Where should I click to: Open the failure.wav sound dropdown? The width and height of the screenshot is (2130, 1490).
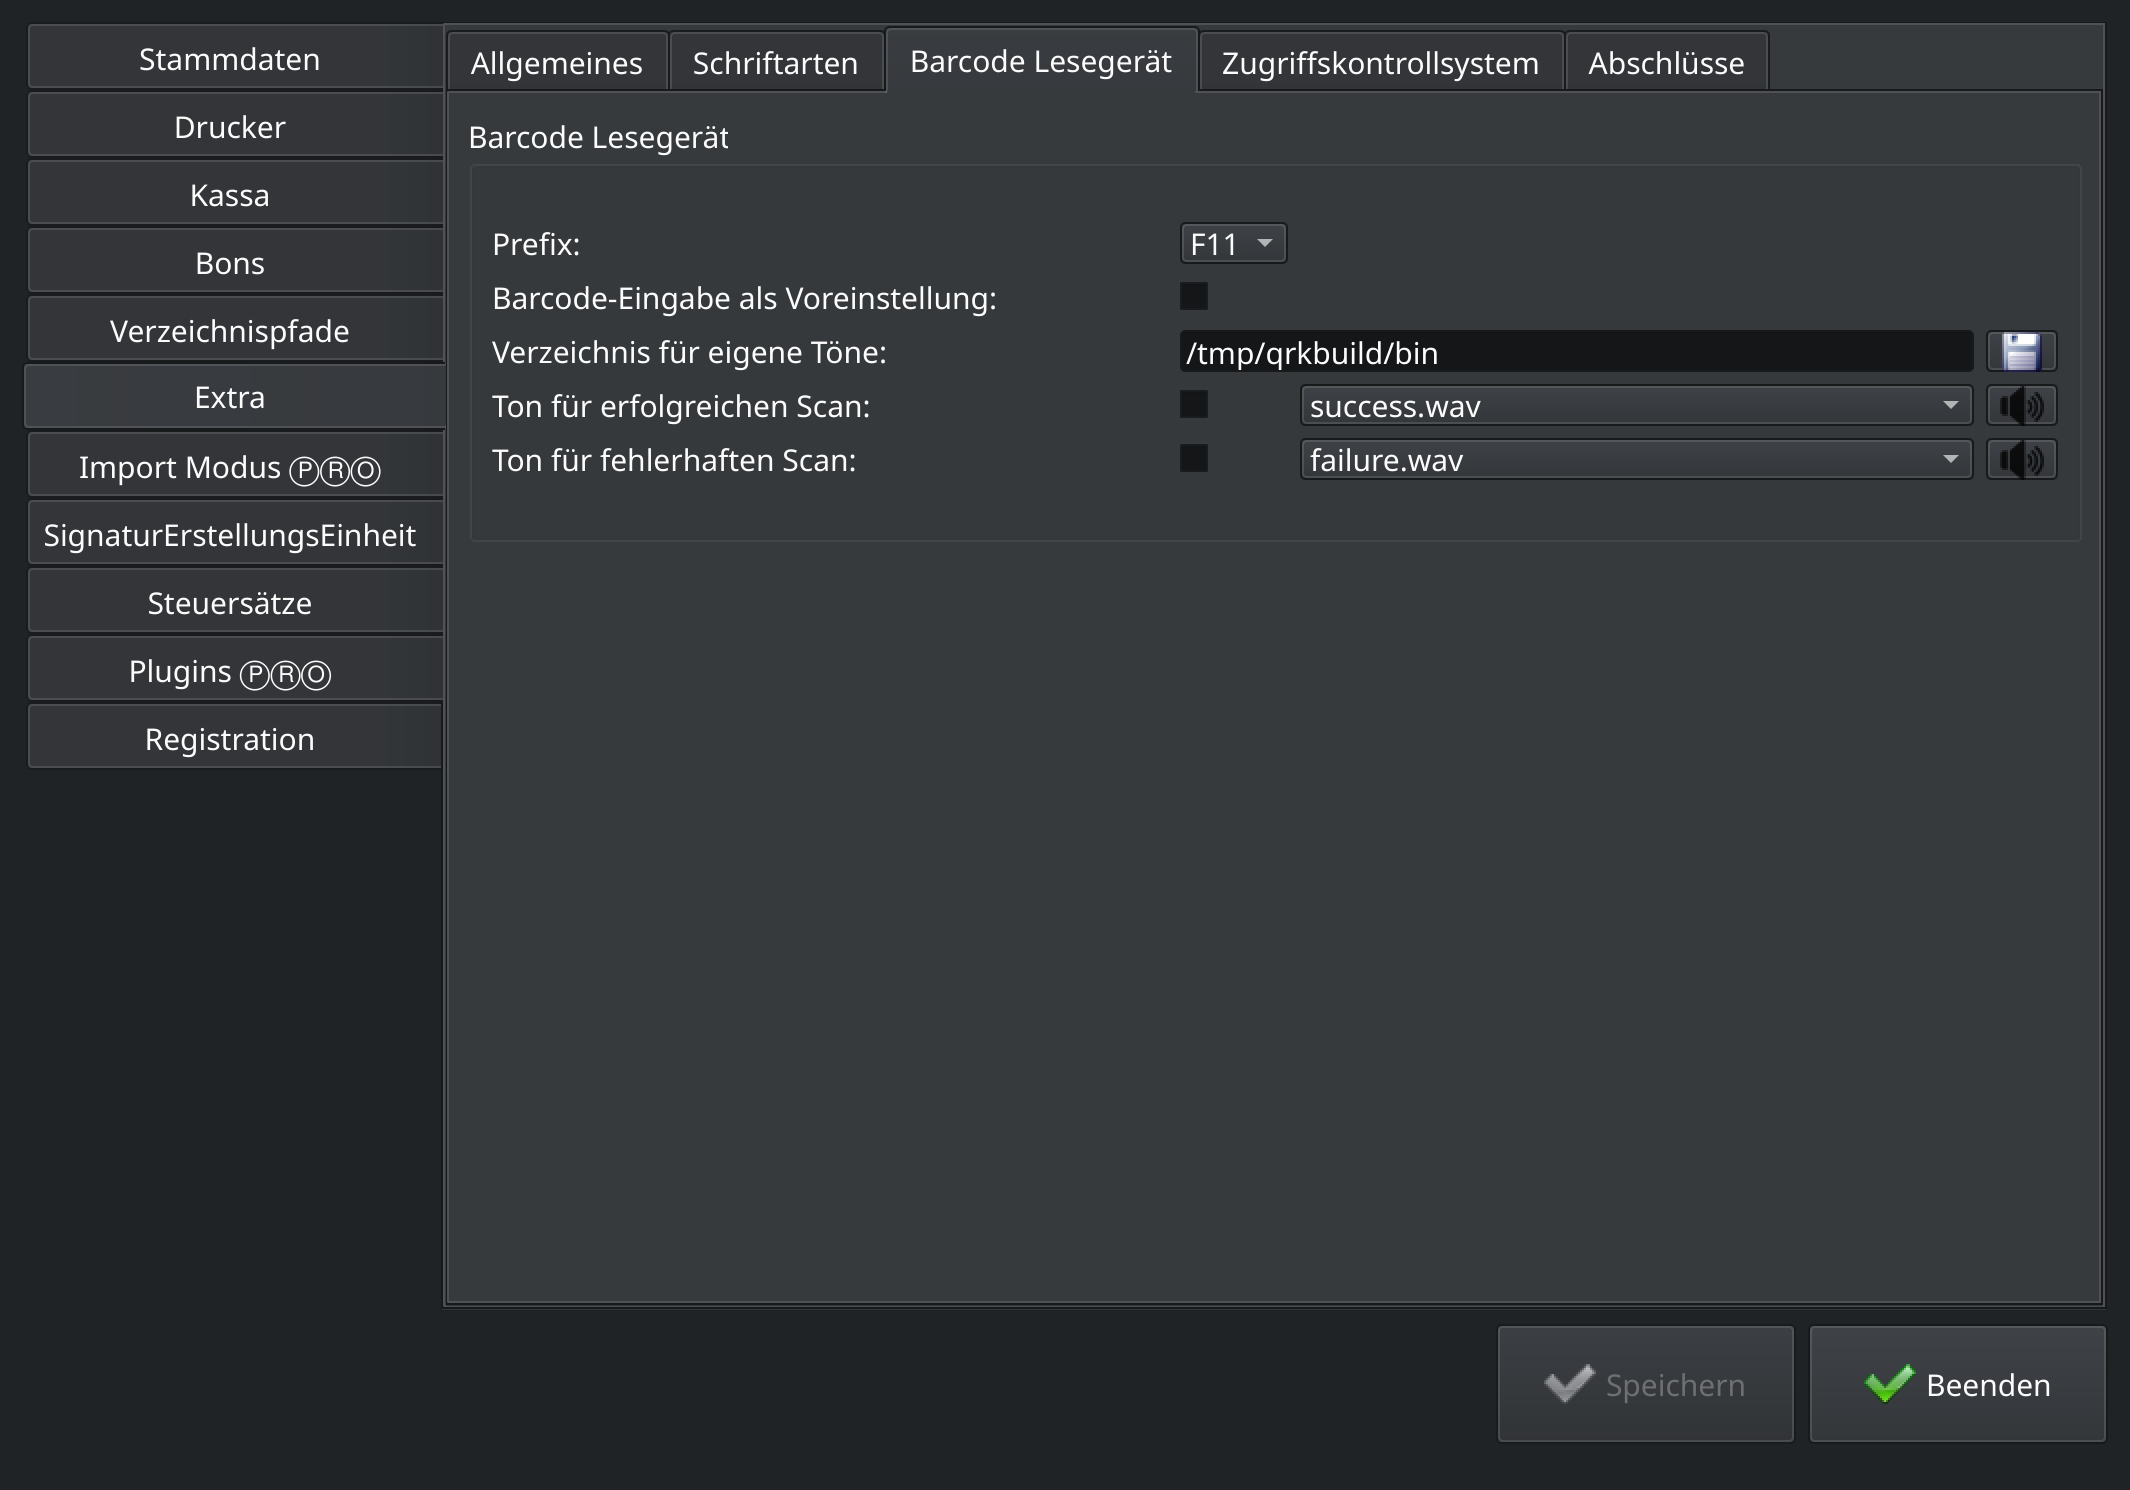1636,460
